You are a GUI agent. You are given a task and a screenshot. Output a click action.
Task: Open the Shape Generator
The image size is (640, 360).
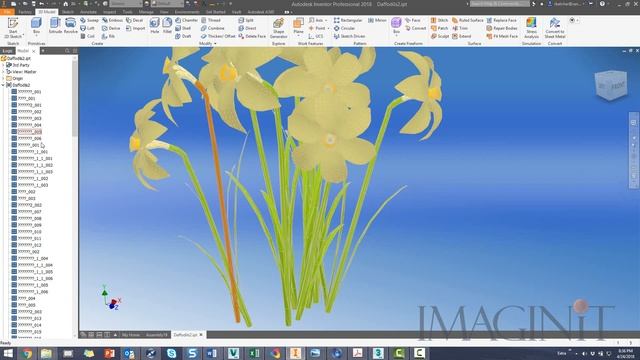(x=278, y=28)
